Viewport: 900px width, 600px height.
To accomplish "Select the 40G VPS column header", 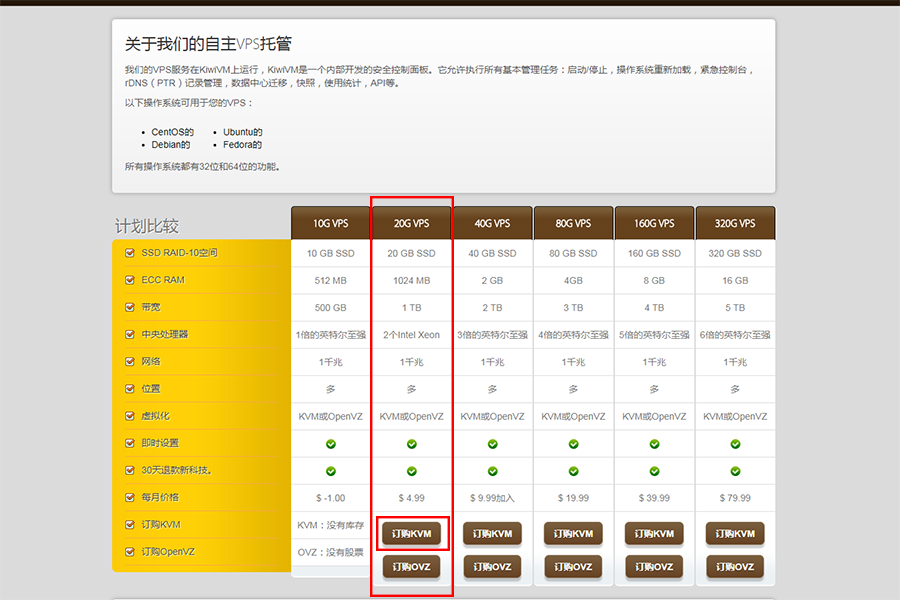I will tap(492, 223).
